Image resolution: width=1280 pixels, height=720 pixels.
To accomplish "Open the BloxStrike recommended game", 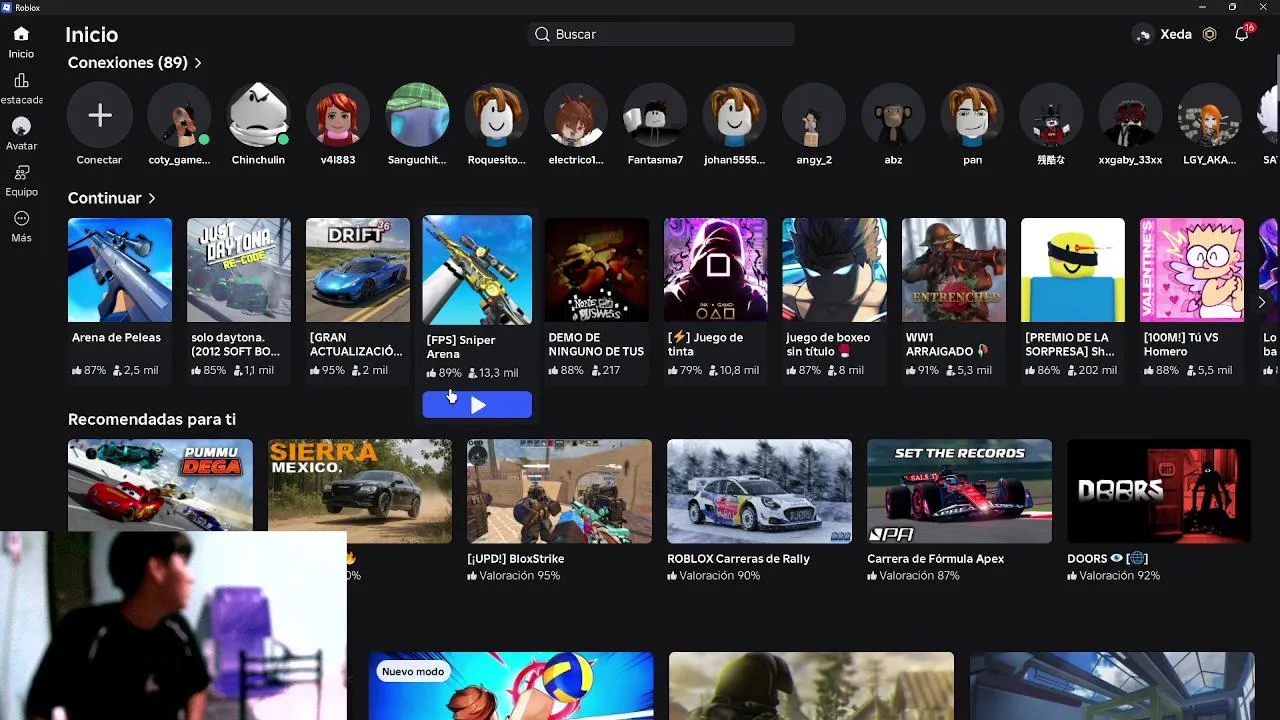I will 559,491.
